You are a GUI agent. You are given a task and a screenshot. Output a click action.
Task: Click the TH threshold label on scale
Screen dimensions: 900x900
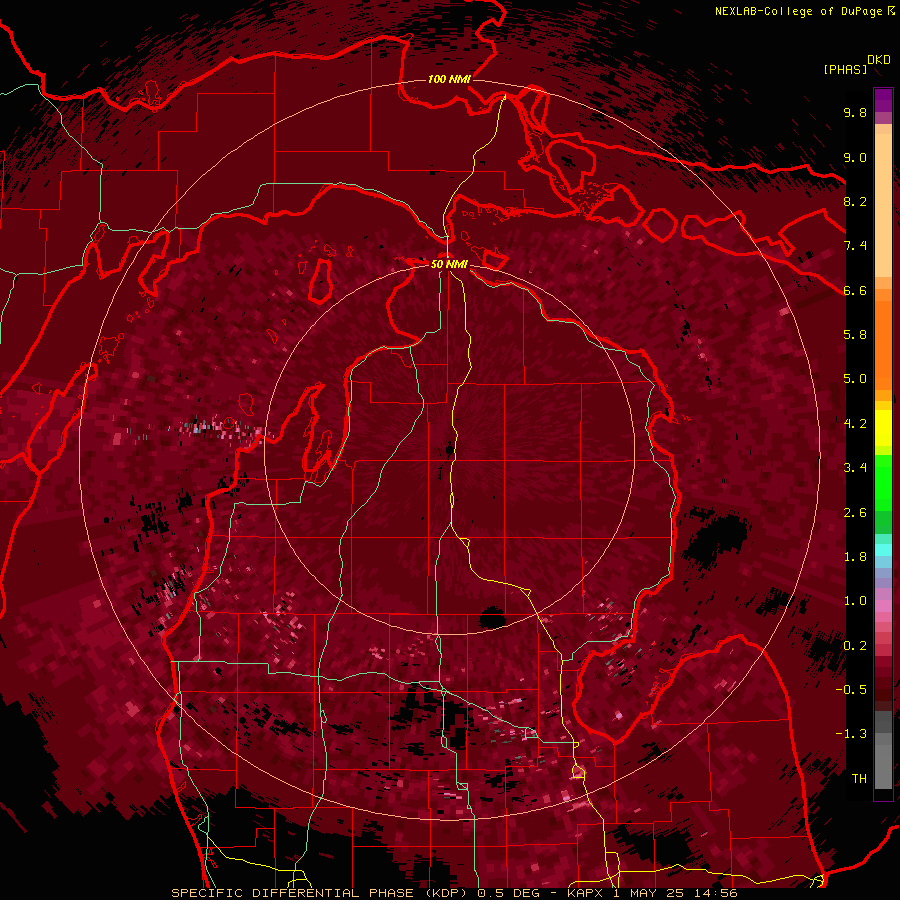click(x=859, y=779)
